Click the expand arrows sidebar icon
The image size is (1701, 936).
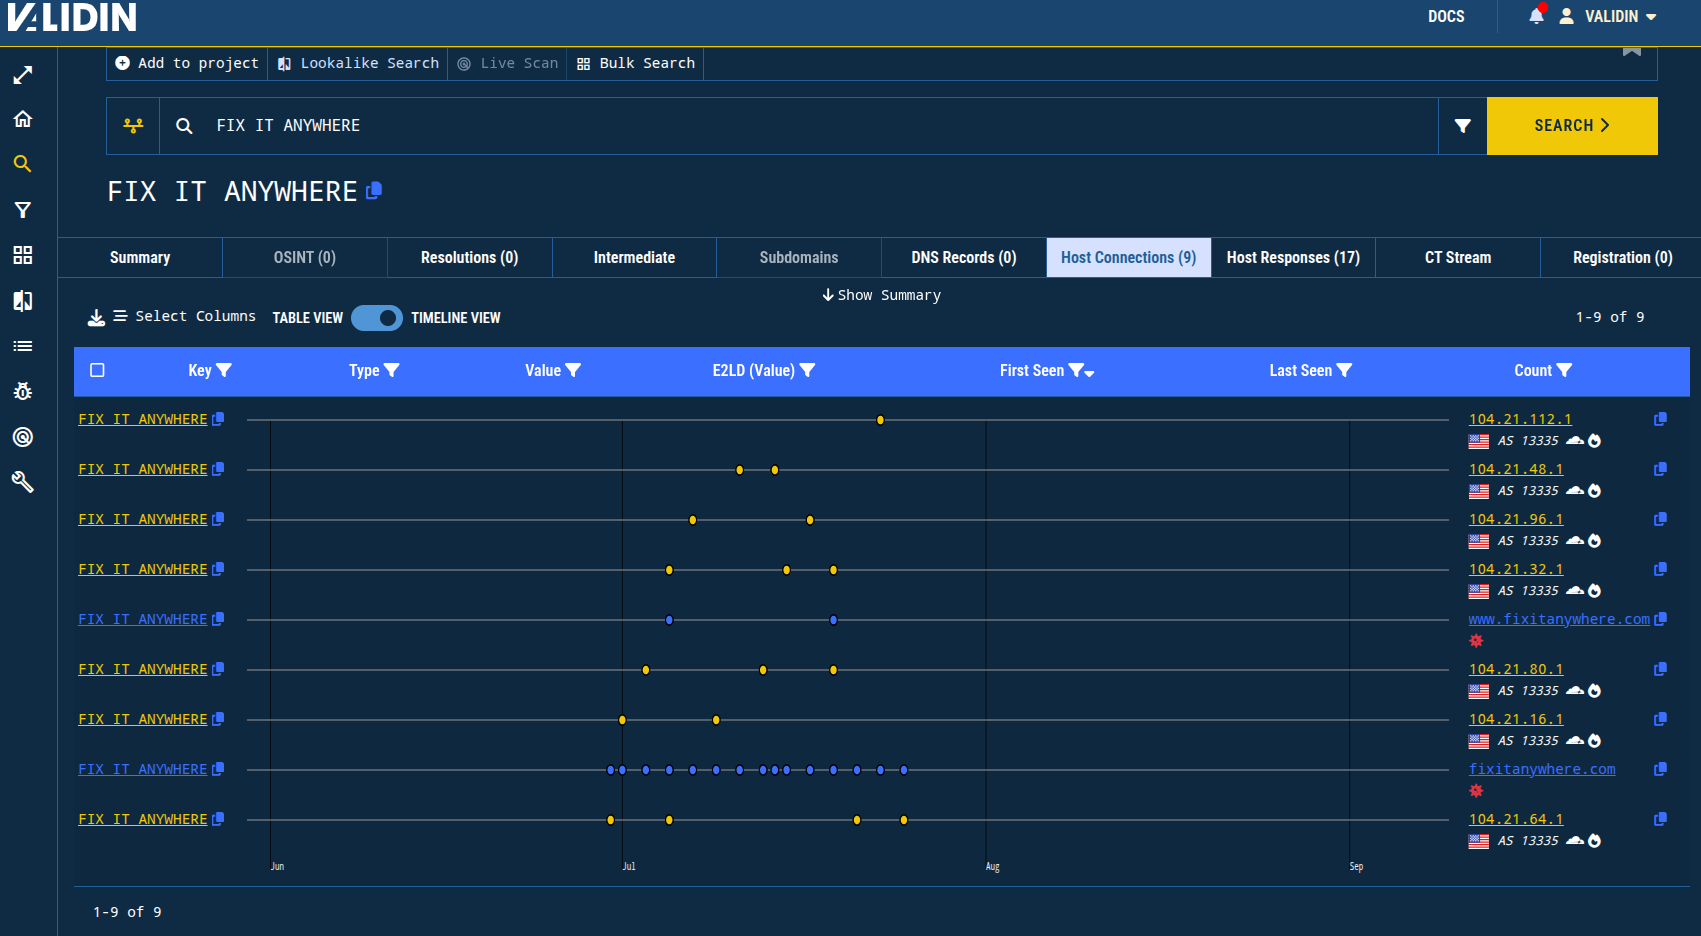coord(23,75)
